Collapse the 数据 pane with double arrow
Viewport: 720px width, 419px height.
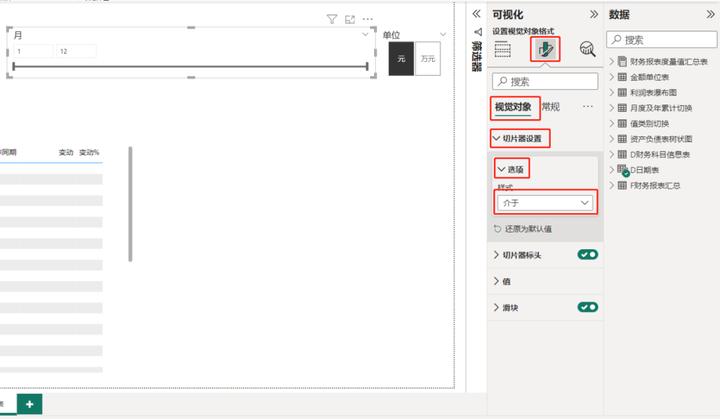pos(710,14)
